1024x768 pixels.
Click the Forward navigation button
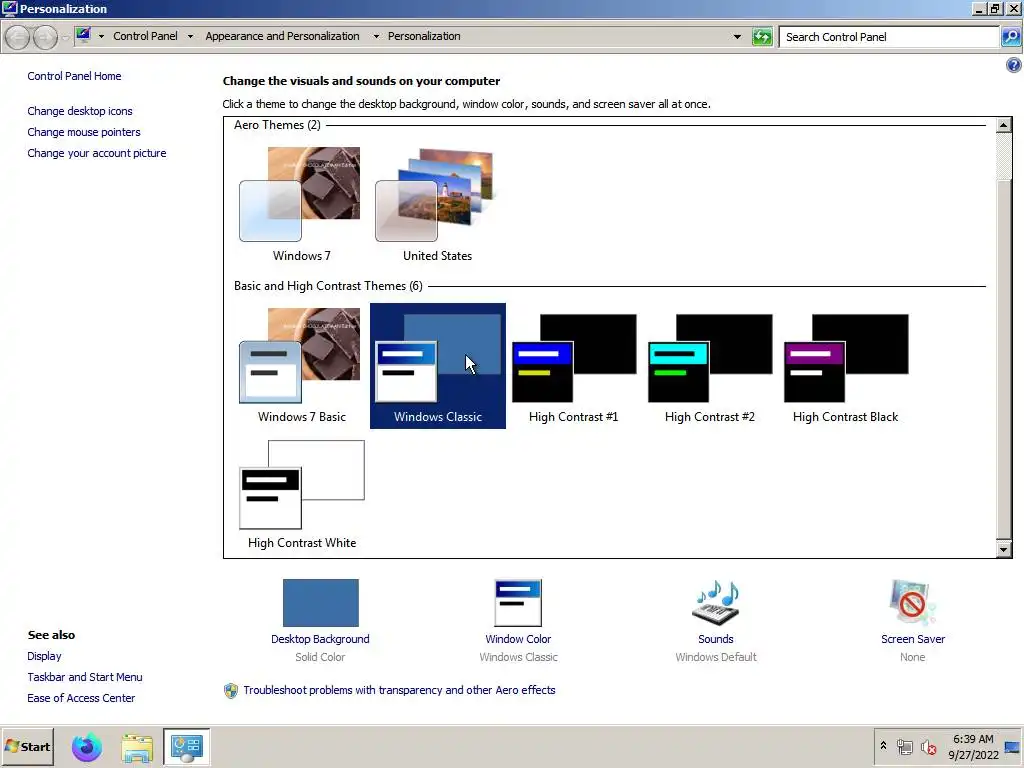pyautogui.click(x=45, y=37)
